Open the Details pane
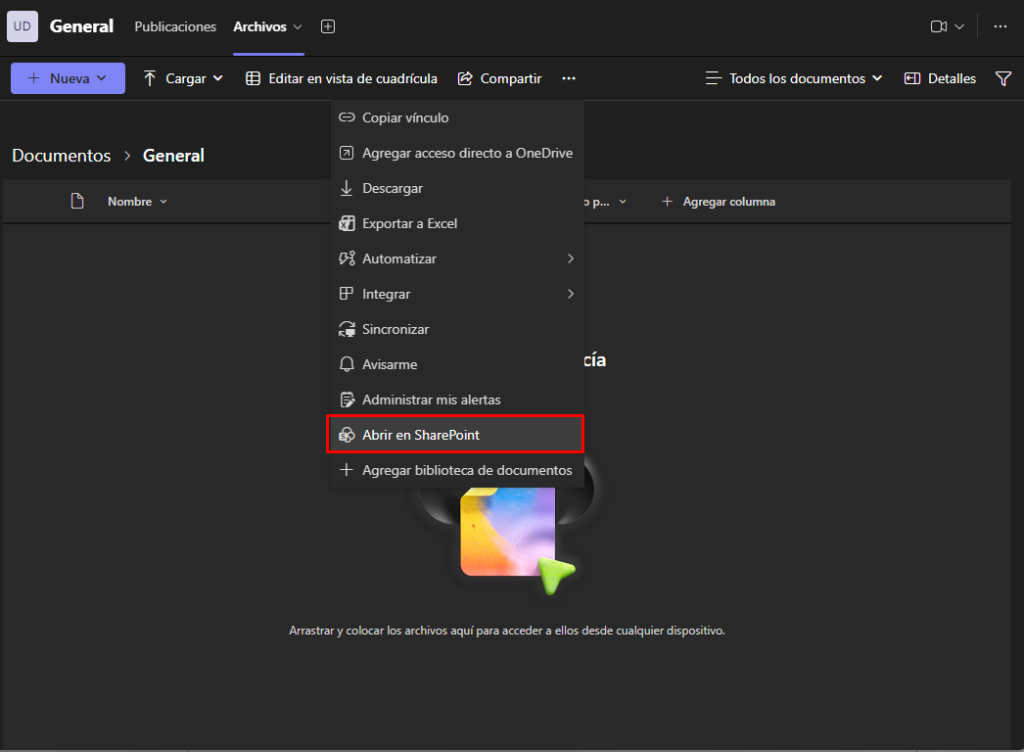The height and width of the screenshot is (752, 1024). (940, 79)
